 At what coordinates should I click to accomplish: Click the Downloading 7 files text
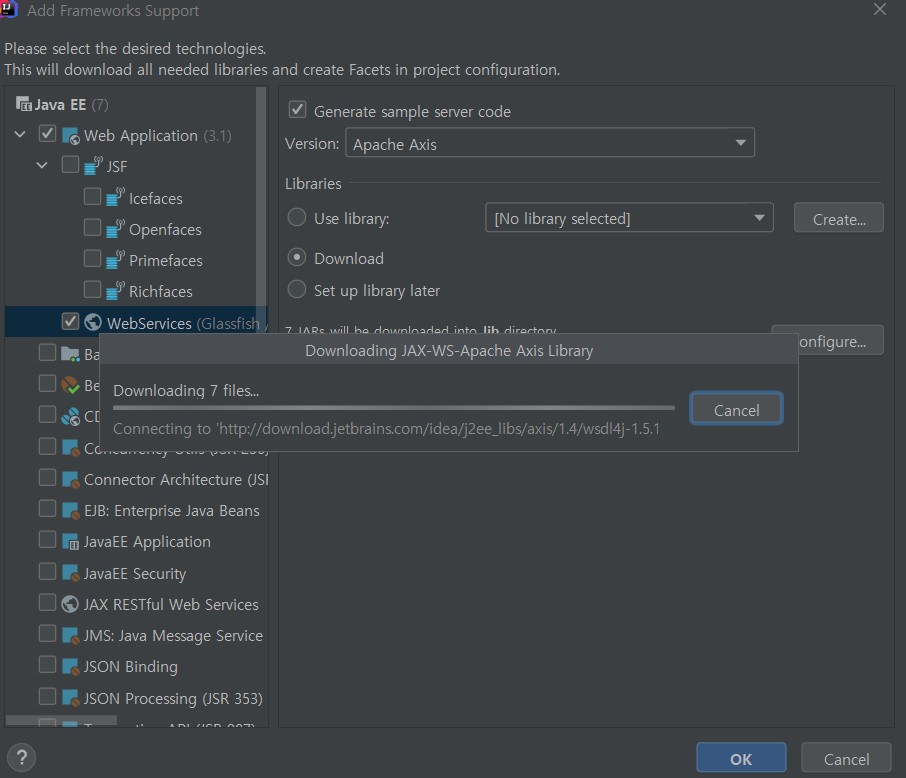point(186,391)
